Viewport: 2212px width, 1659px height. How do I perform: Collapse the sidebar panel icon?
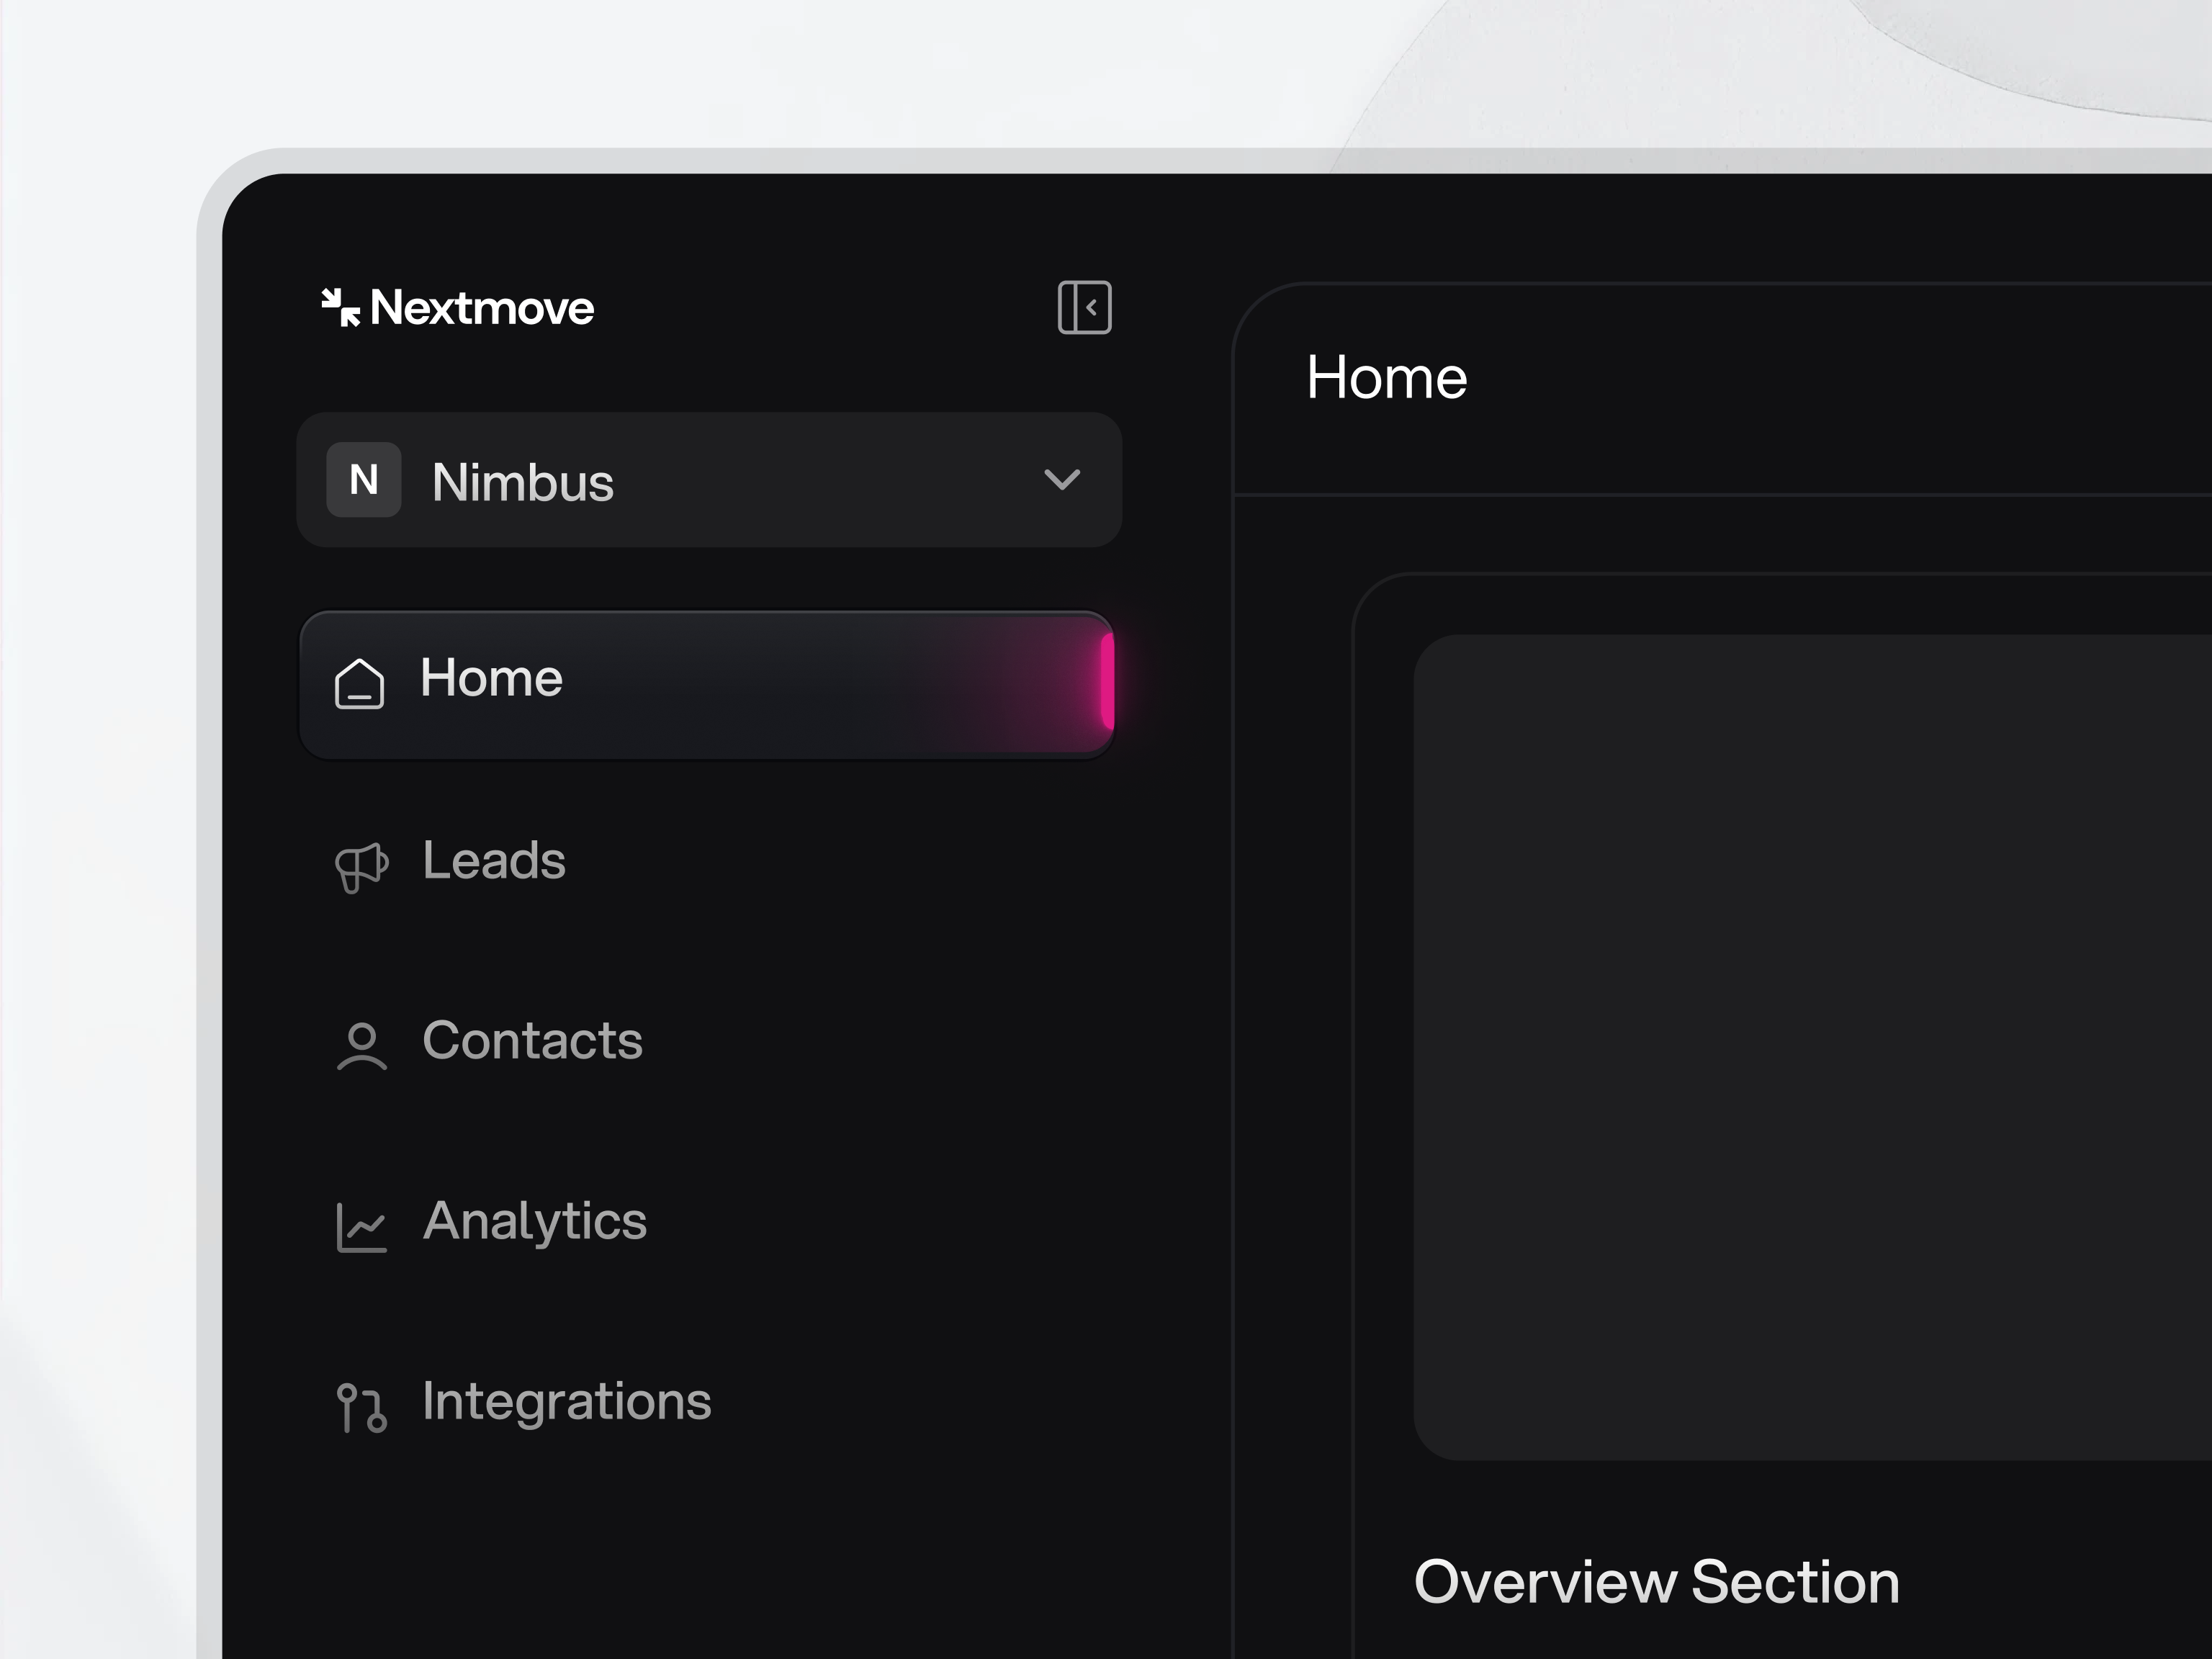tap(1084, 307)
